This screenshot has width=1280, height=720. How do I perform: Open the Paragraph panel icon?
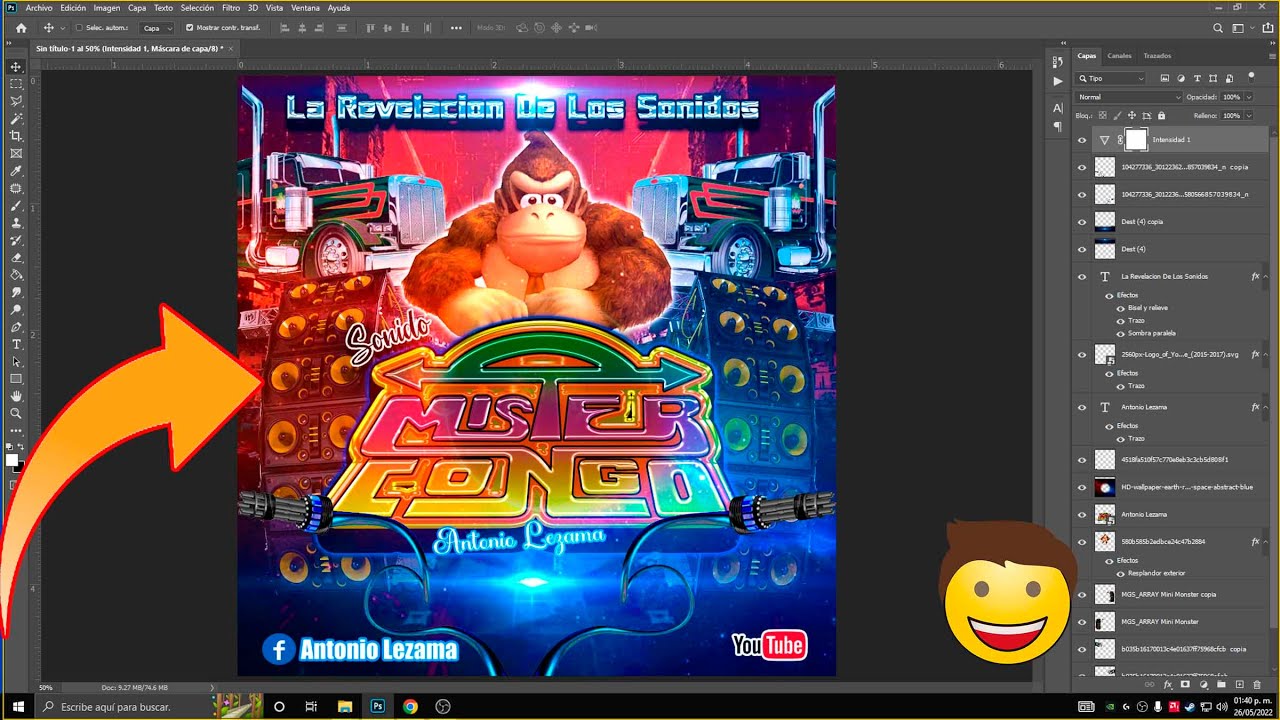pos(1058,126)
